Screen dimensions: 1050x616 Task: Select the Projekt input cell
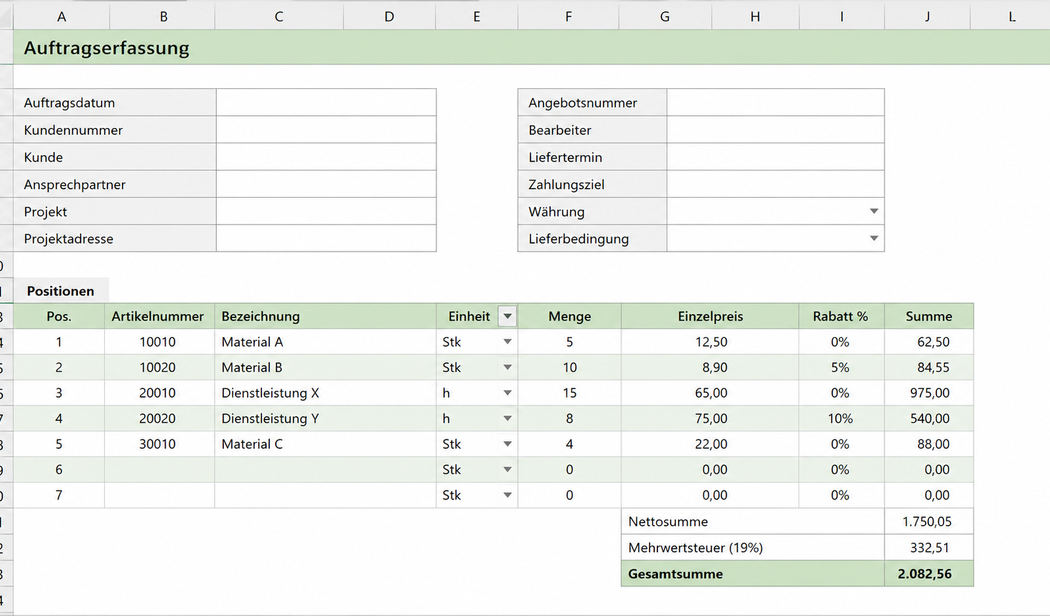[x=326, y=212]
